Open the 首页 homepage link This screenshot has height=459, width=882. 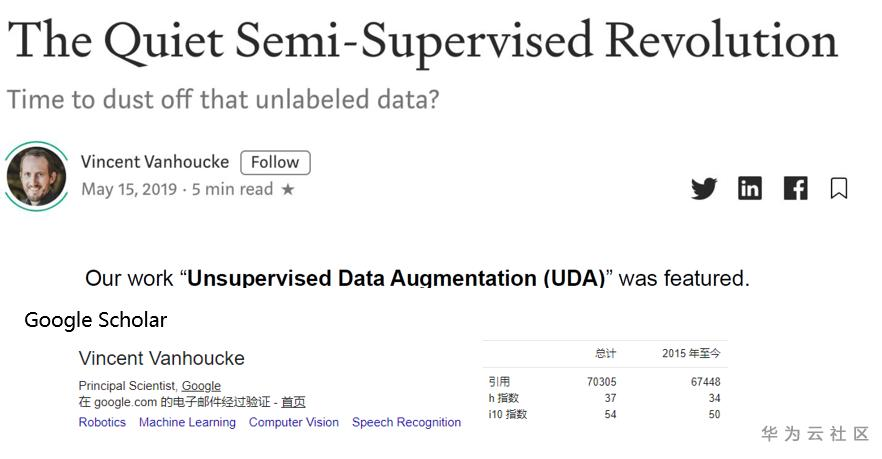(x=293, y=402)
